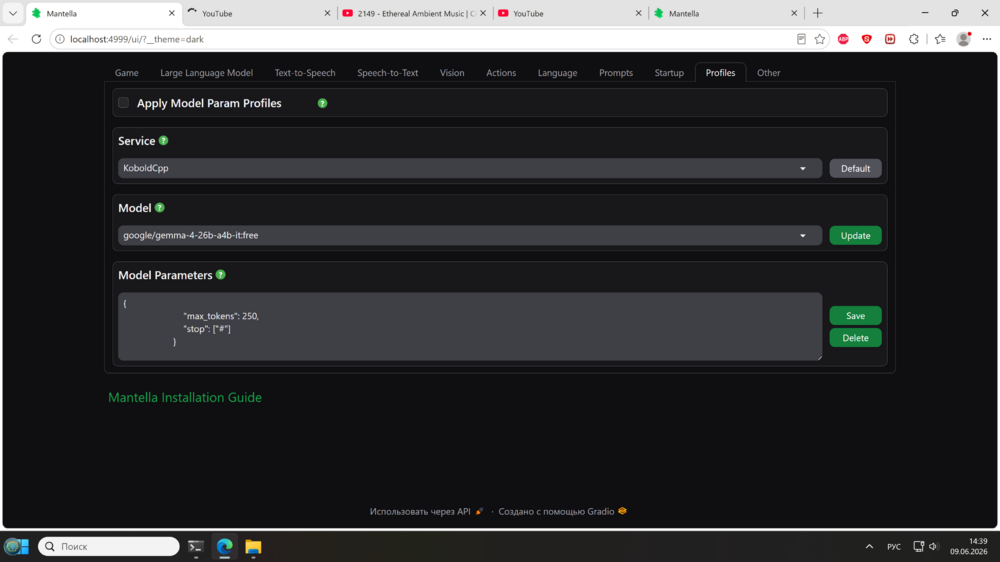Delete the model parameter profile

pyautogui.click(x=855, y=338)
